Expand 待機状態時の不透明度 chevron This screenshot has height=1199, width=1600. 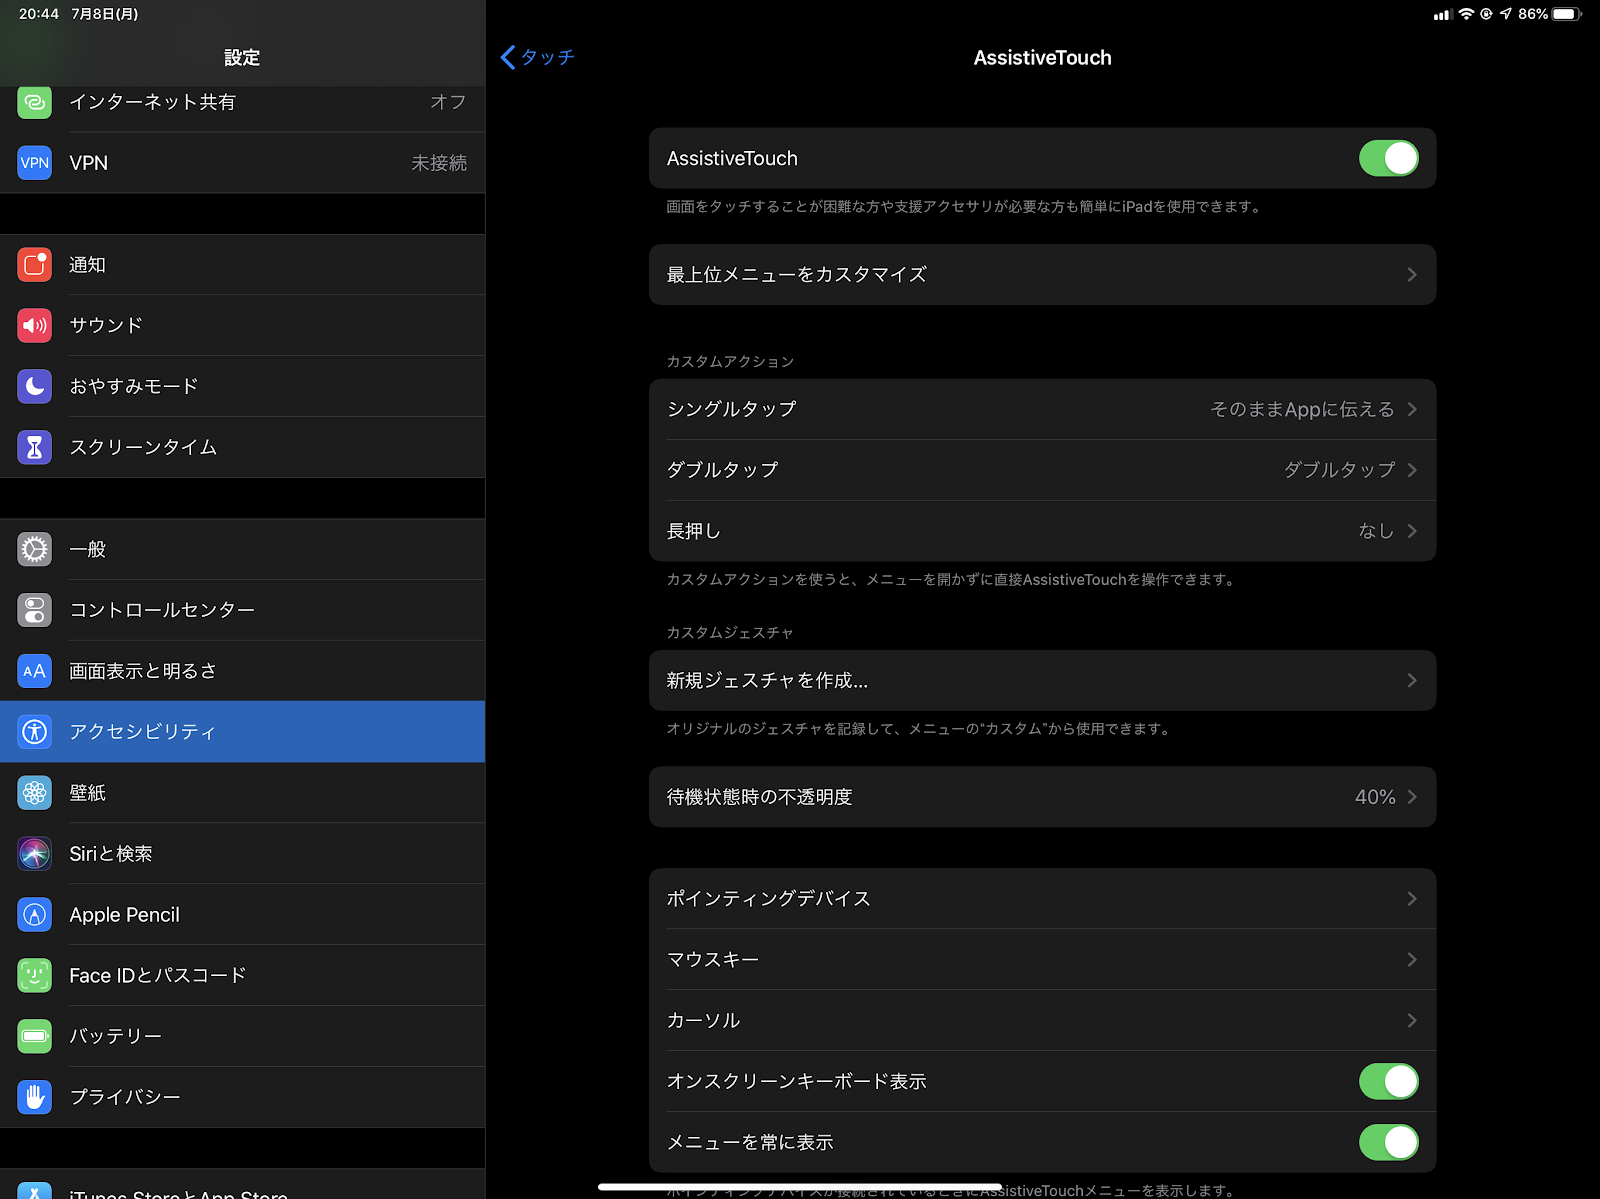[x=1412, y=797]
